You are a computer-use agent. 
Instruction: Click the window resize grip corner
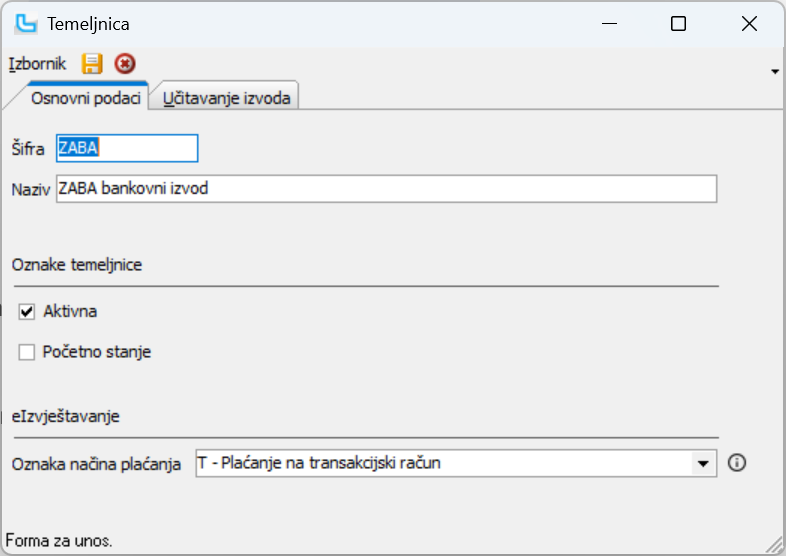pos(773,544)
